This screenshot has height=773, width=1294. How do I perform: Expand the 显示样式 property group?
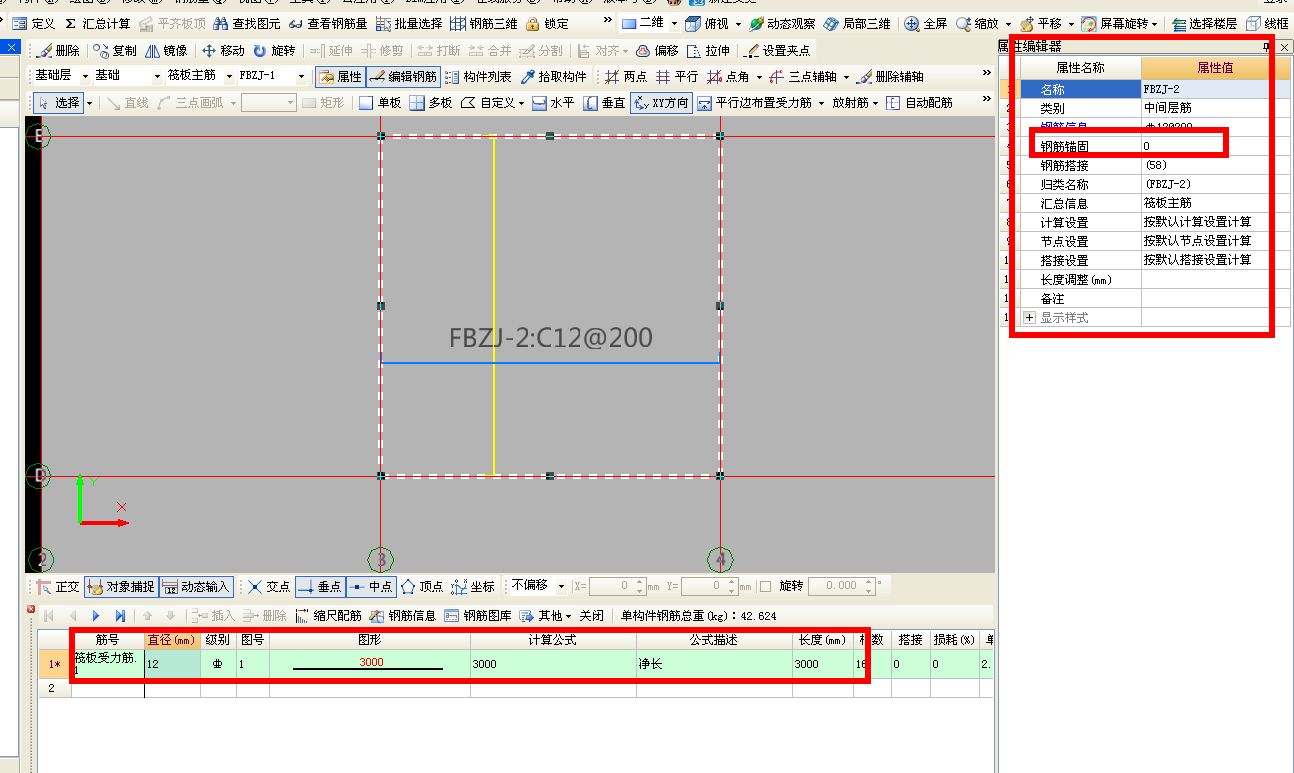tap(1029, 317)
